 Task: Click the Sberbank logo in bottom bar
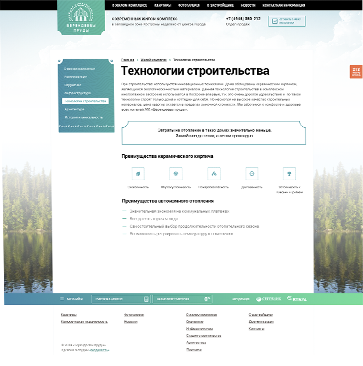[268, 299]
